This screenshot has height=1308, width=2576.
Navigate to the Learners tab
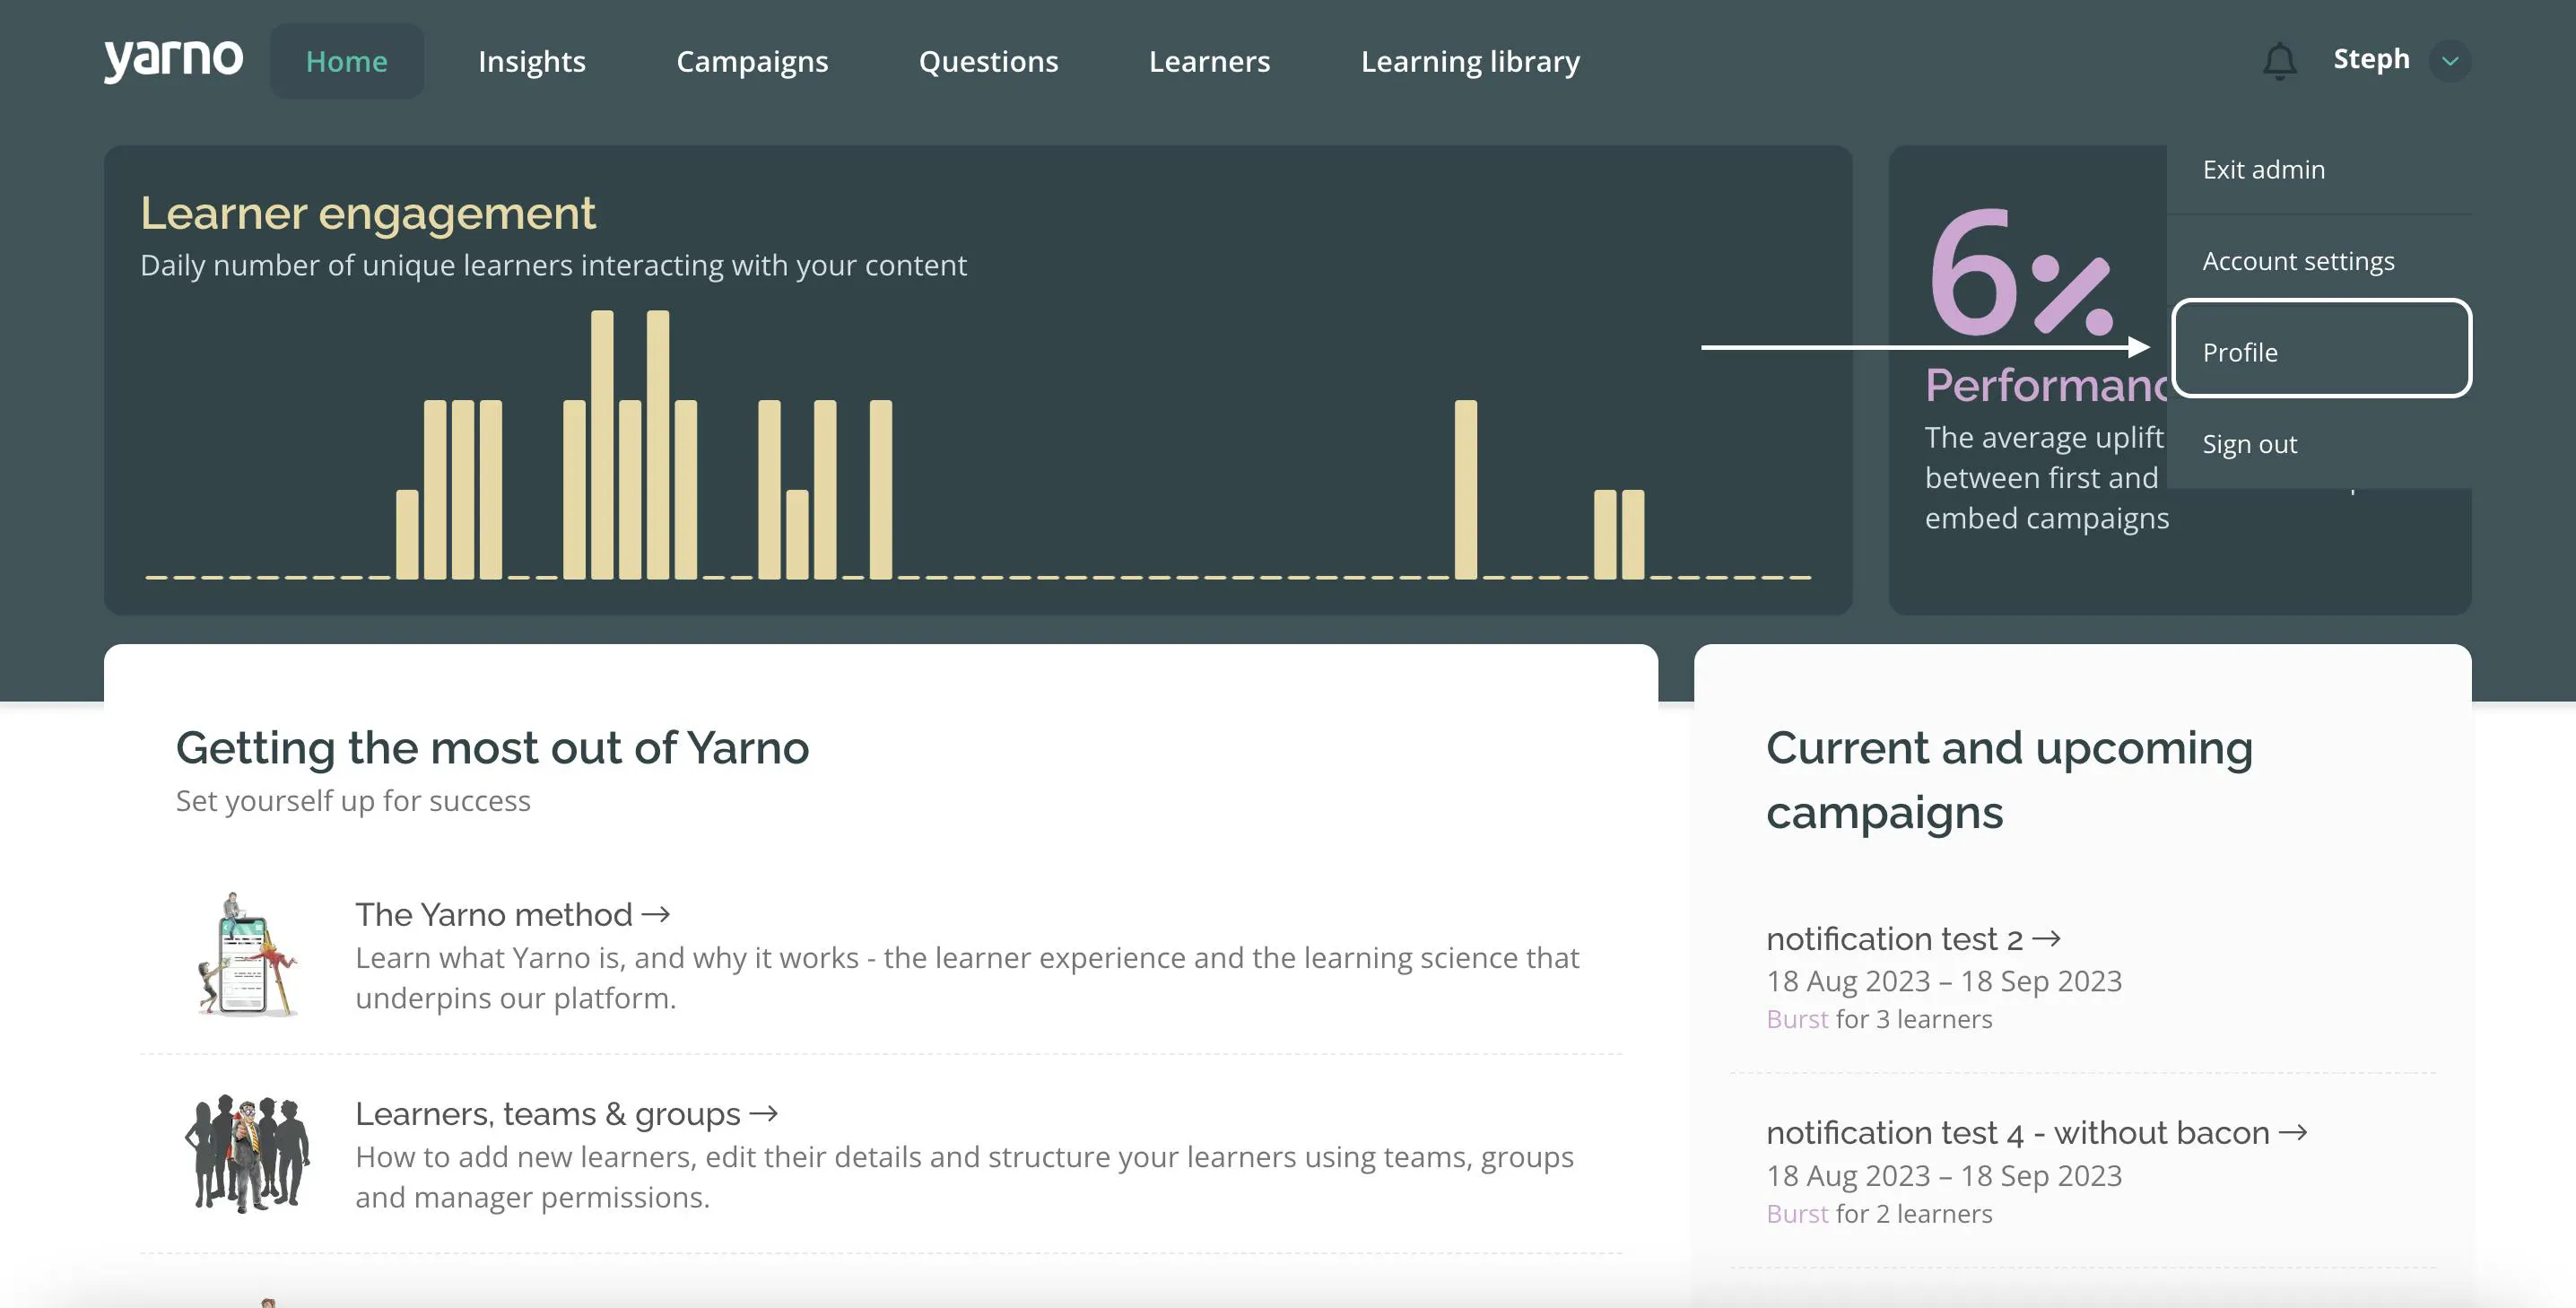(1209, 61)
